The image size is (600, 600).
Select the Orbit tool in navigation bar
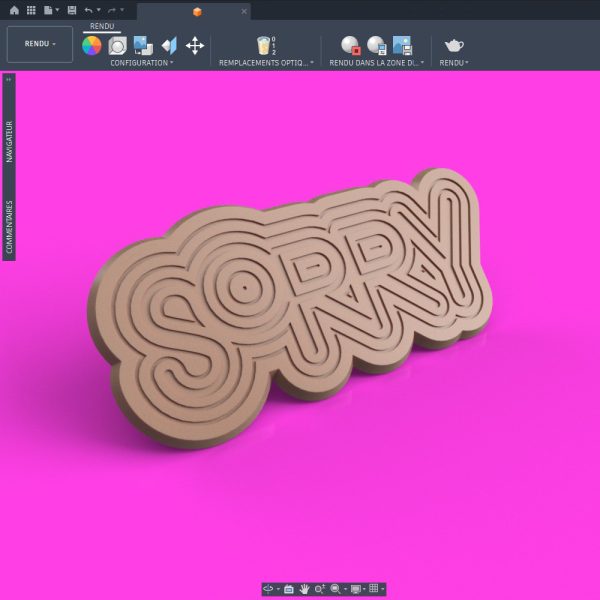[268, 589]
